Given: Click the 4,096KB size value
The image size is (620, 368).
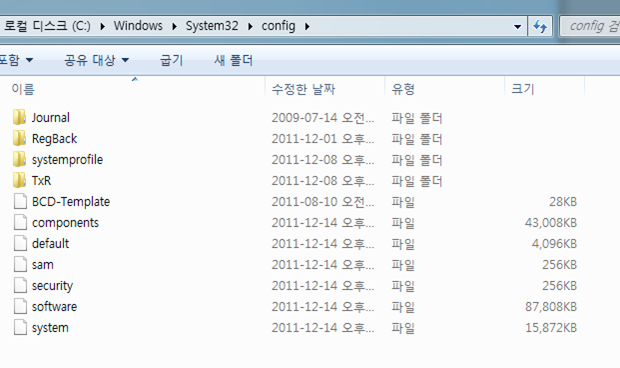Looking at the screenshot, I should pyautogui.click(x=554, y=243).
